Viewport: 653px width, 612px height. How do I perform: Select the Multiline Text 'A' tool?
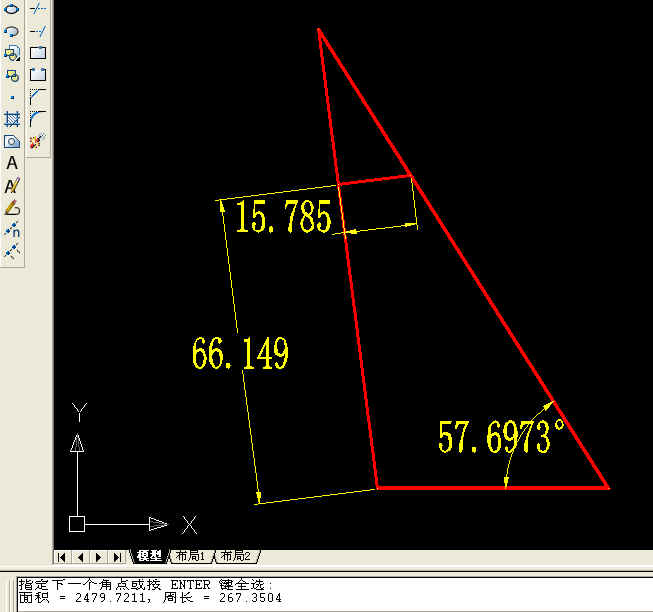(x=12, y=163)
